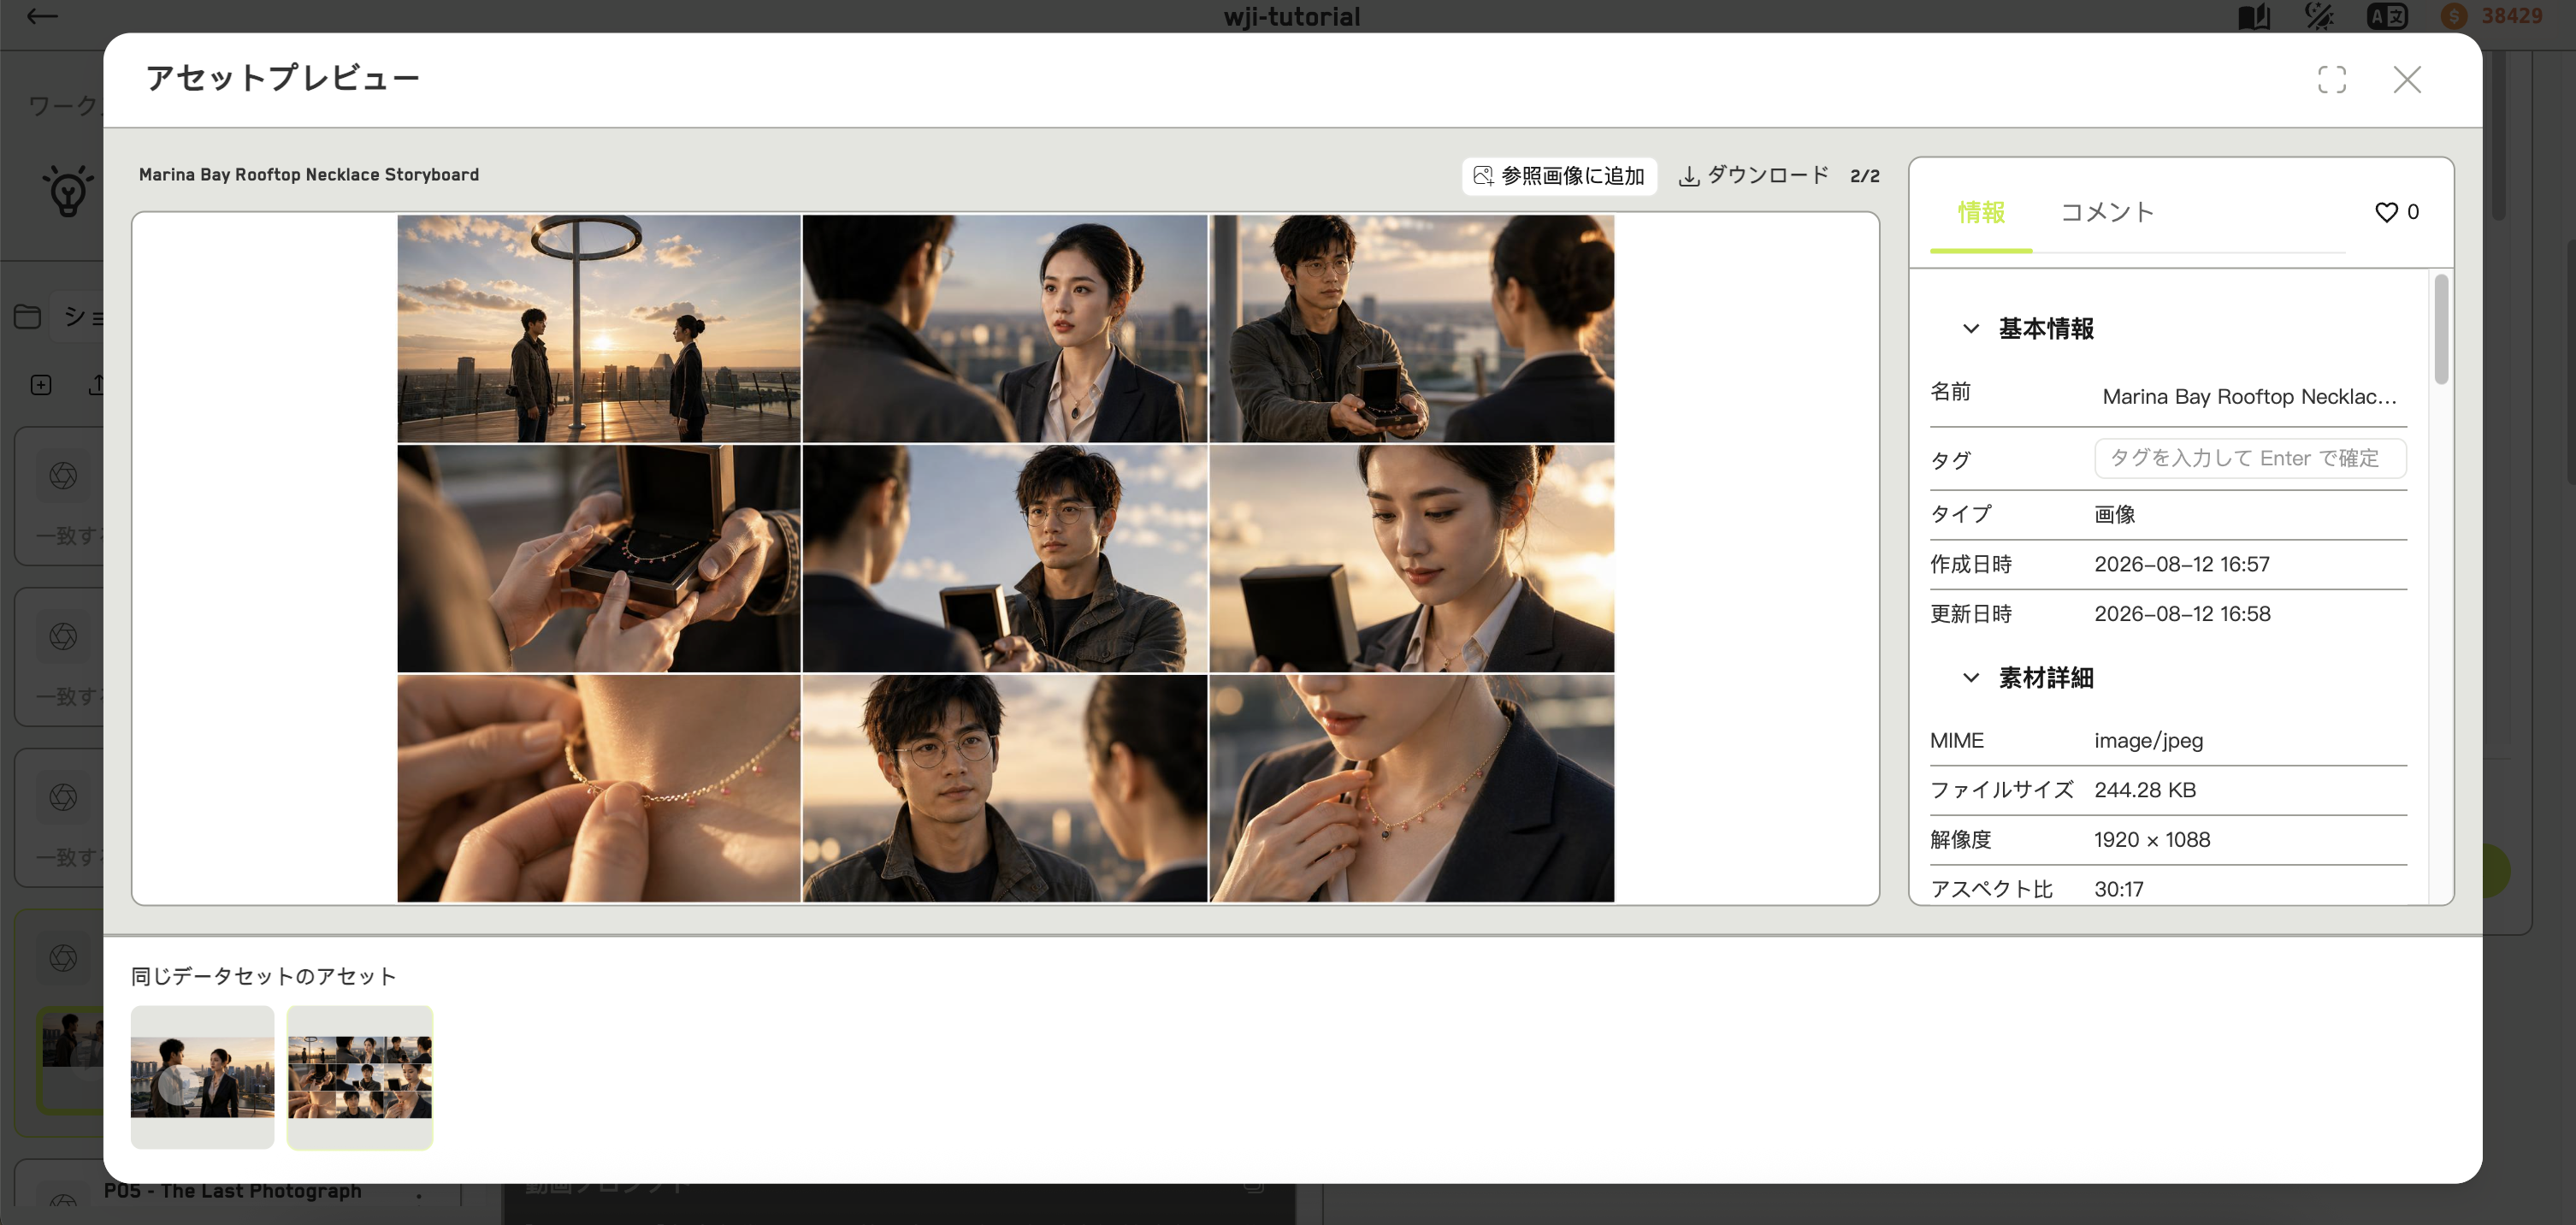Viewport: 2576px width, 1225px height.
Task: Click the 参照画像に追加 button
Action: point(1559,176)
